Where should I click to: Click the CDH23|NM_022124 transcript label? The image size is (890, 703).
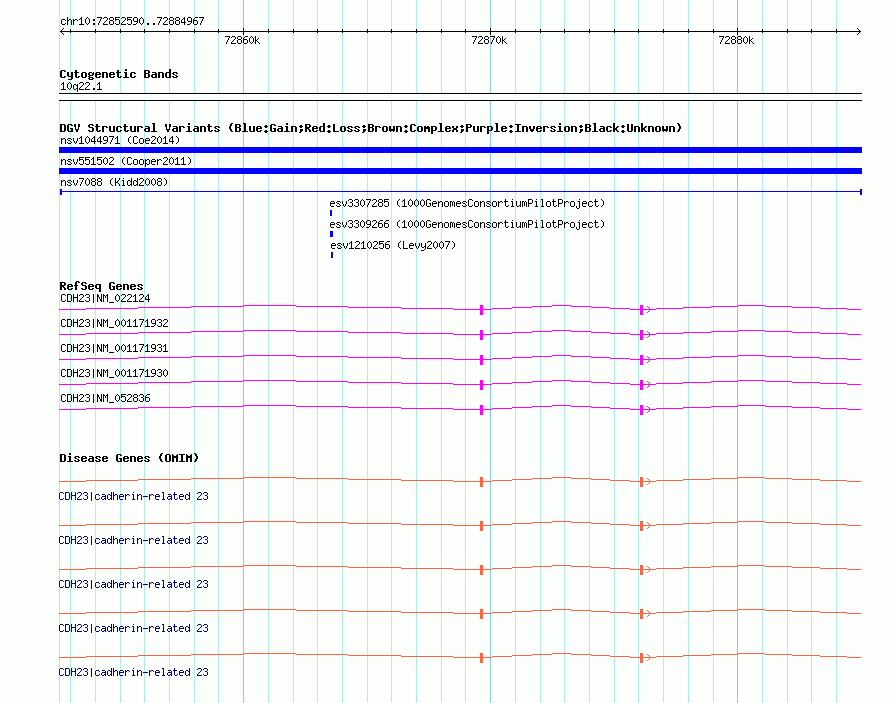105,298
